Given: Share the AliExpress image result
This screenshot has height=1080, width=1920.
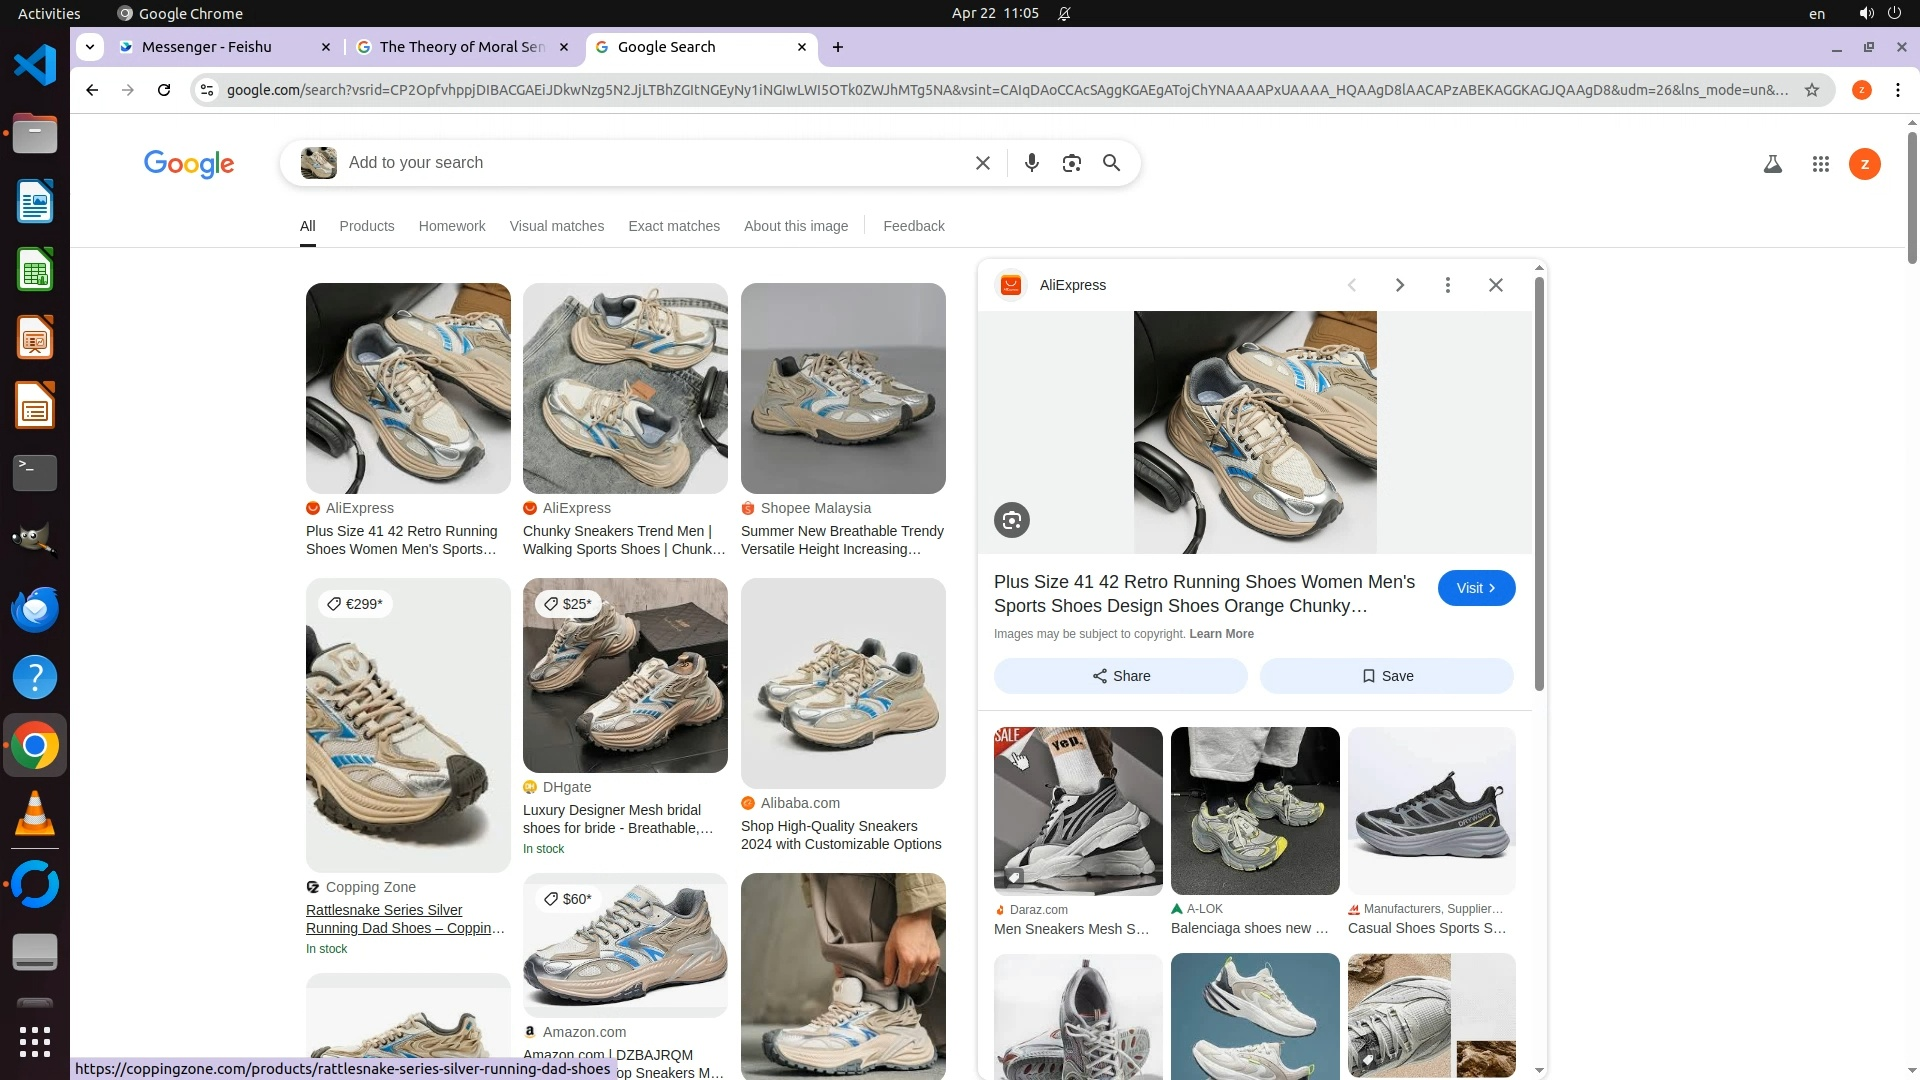Looking at the screenshot, I should [x=1120, y=676].
